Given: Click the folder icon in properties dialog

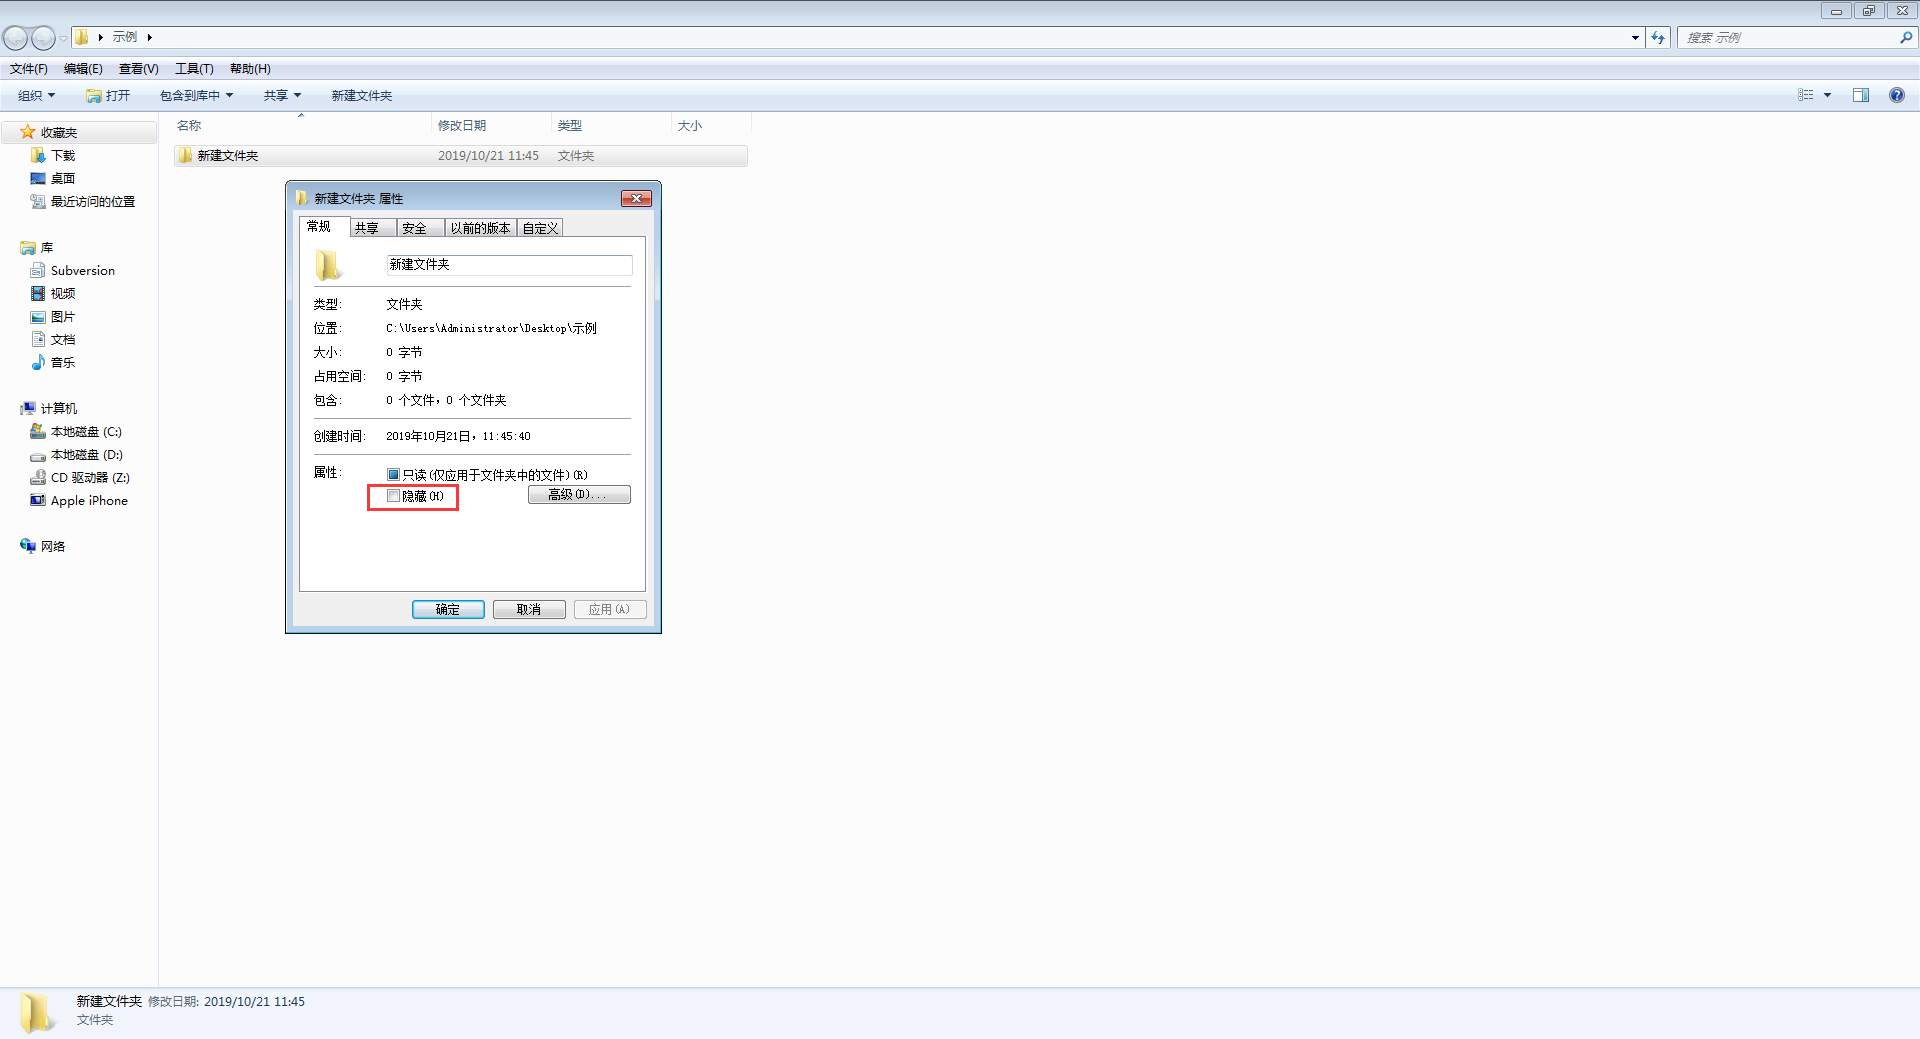Looking at the screenshot, I should pos(328,265).
